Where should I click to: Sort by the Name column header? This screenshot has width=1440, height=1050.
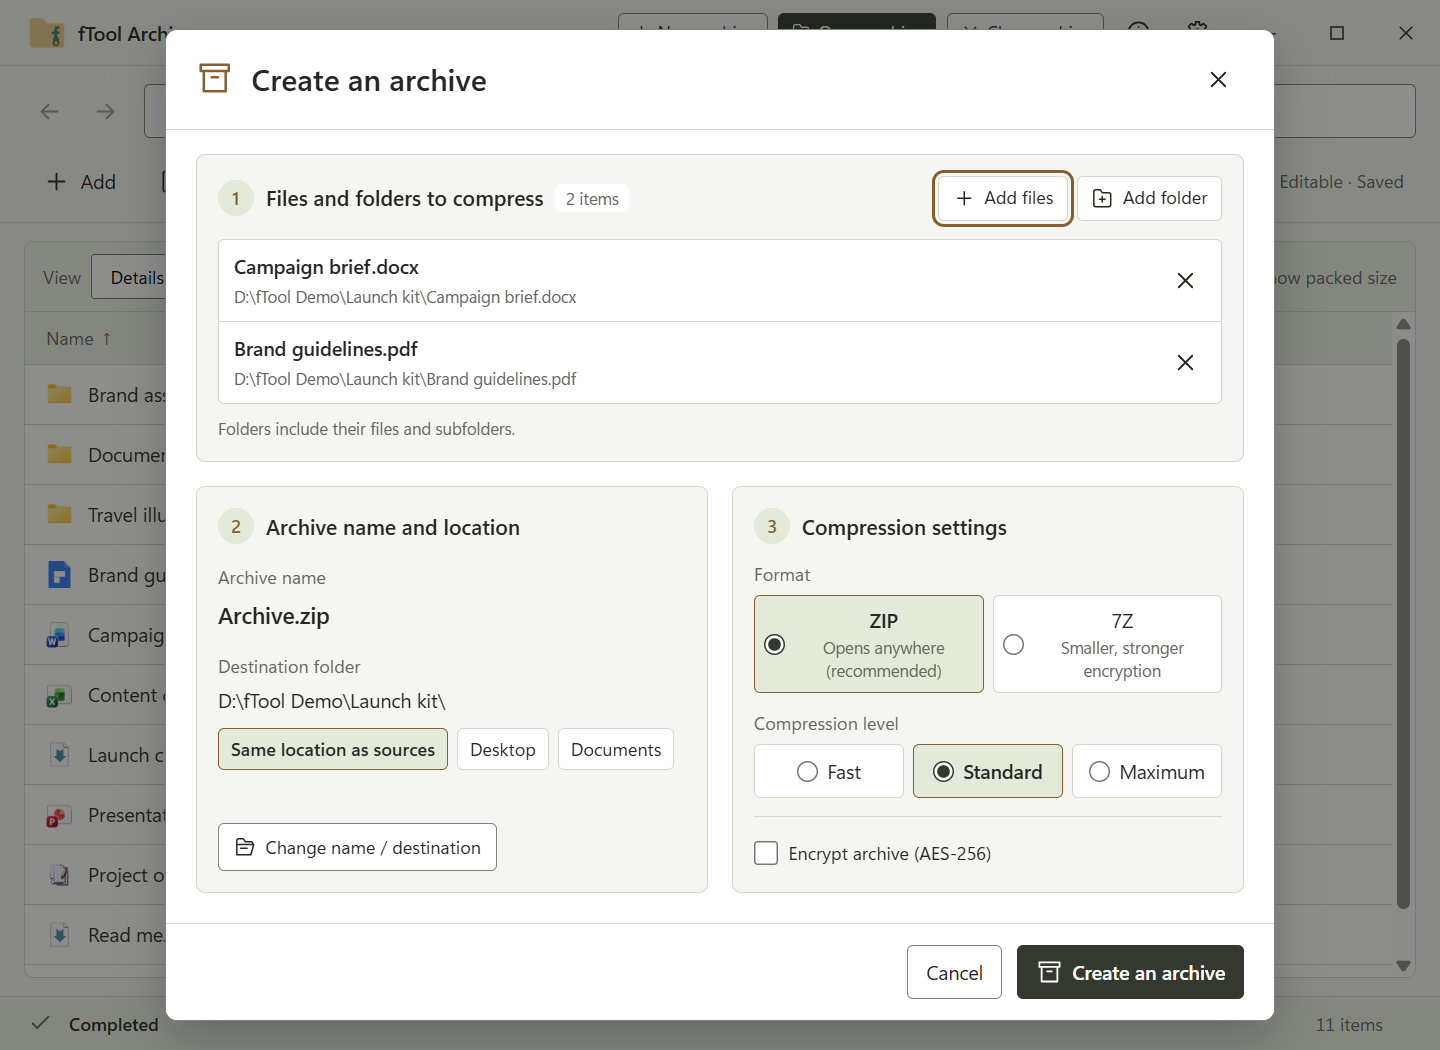78,339
